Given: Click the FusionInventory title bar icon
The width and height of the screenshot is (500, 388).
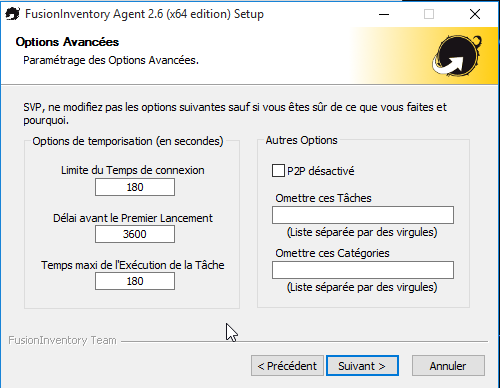Looking at the screenshot, I should (13, 14).
